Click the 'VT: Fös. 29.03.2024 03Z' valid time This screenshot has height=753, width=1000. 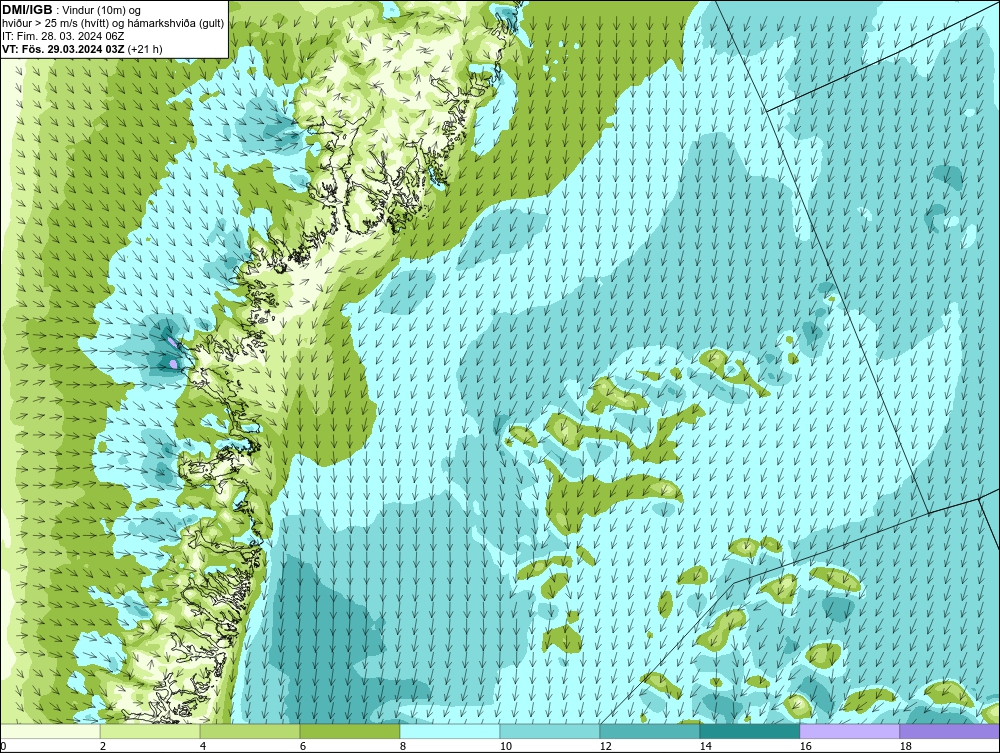click(x=64, y=49)
